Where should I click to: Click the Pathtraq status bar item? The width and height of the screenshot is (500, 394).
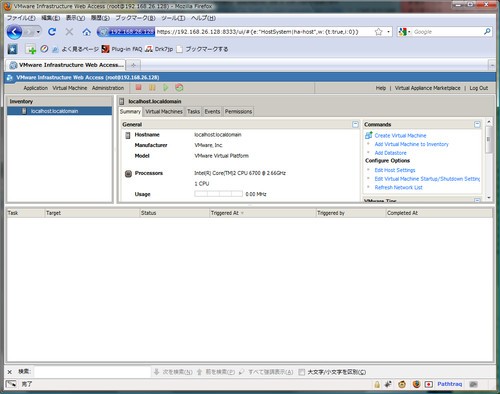pos(450,384)
